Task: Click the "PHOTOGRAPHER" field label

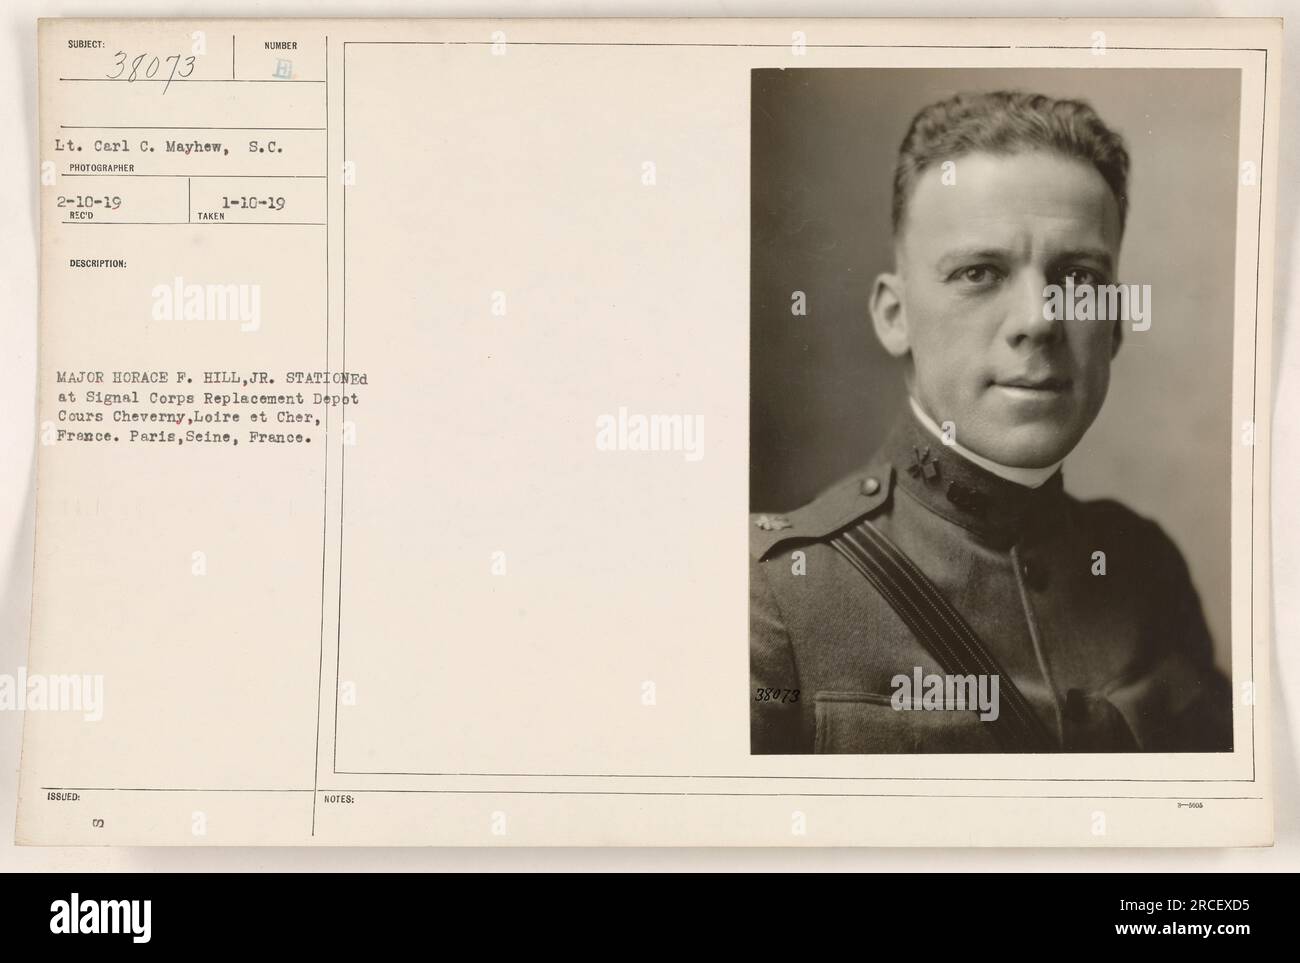Action: (101, 168)
